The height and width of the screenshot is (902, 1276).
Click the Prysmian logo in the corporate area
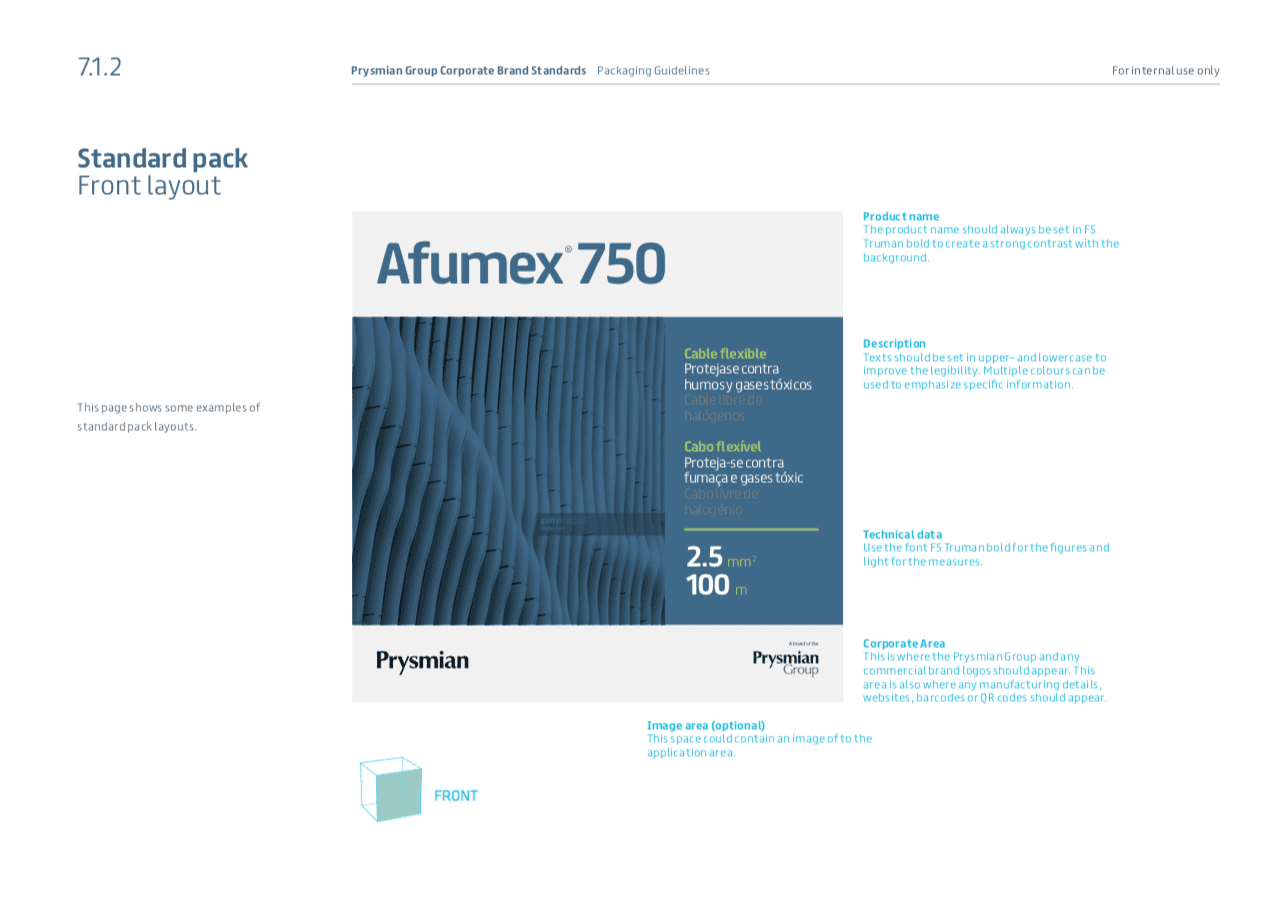click(422, 661)
